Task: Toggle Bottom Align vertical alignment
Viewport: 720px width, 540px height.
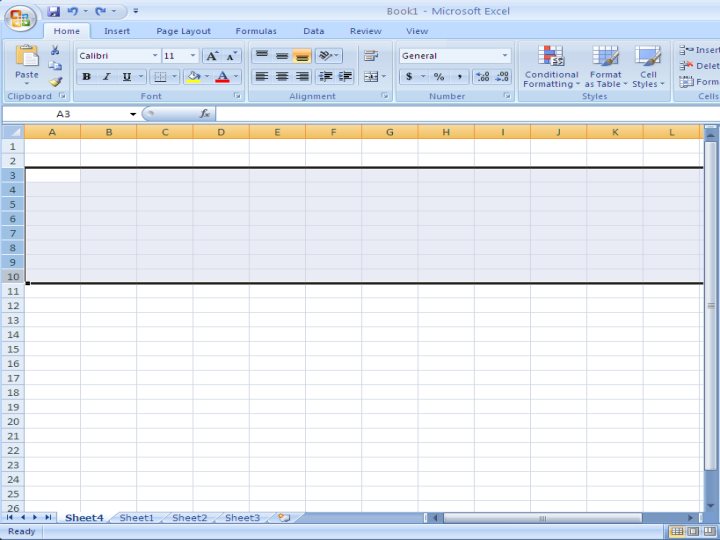Action: coord(302,56)
